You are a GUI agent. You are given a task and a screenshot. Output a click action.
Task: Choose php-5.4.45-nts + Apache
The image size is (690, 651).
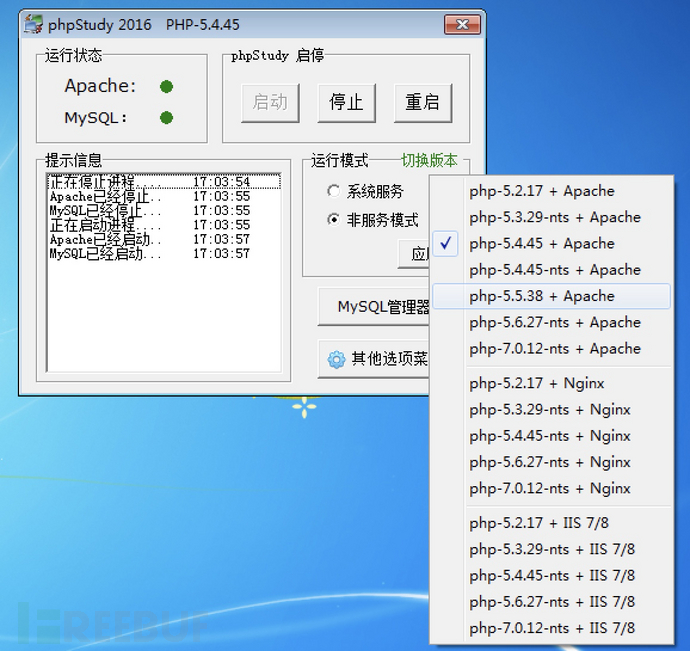551,270
